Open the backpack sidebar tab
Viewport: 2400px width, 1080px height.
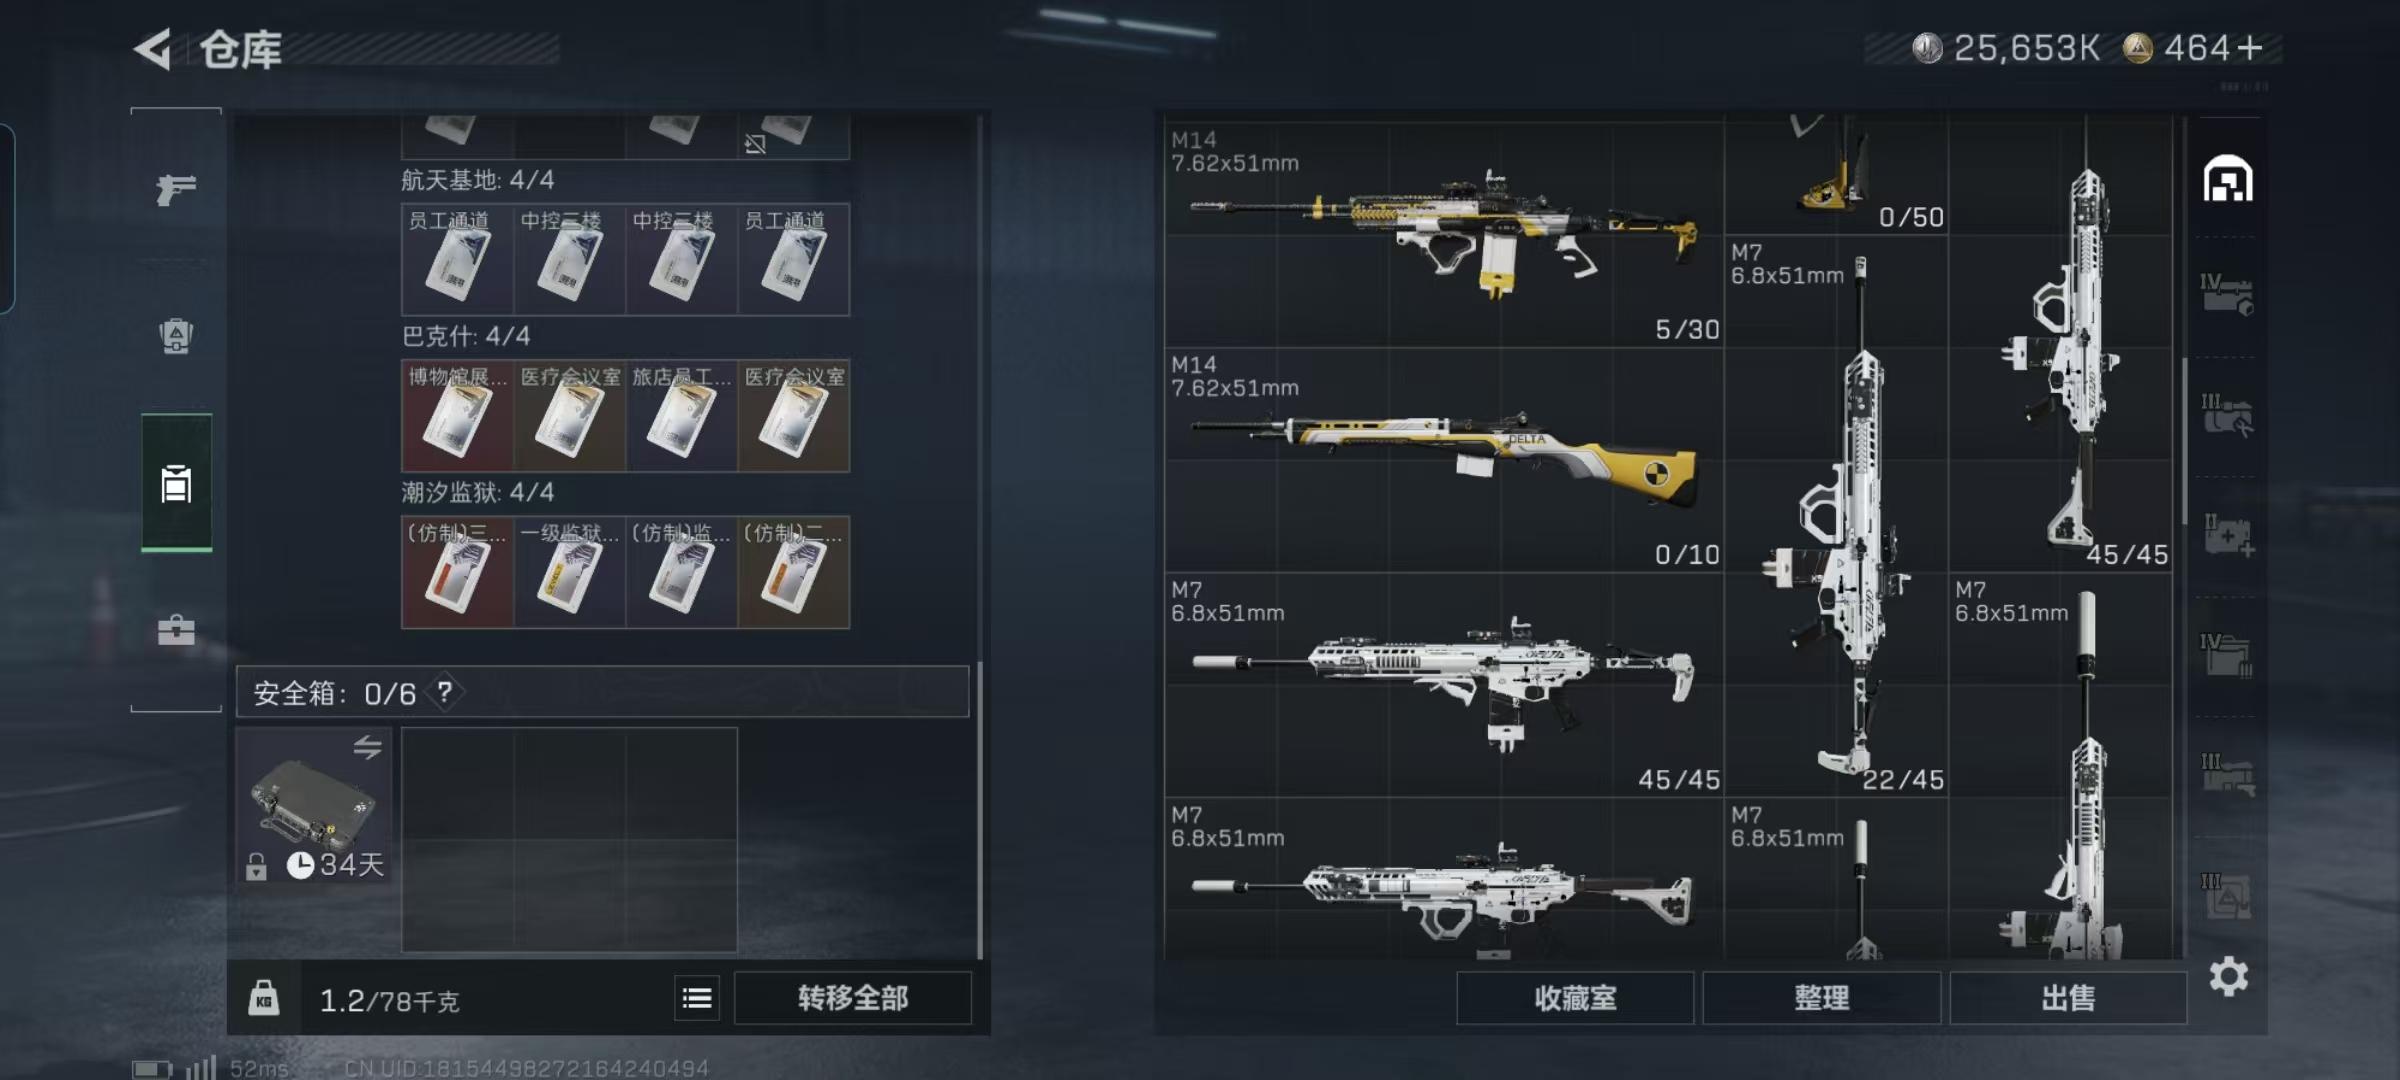coord(176,335)
